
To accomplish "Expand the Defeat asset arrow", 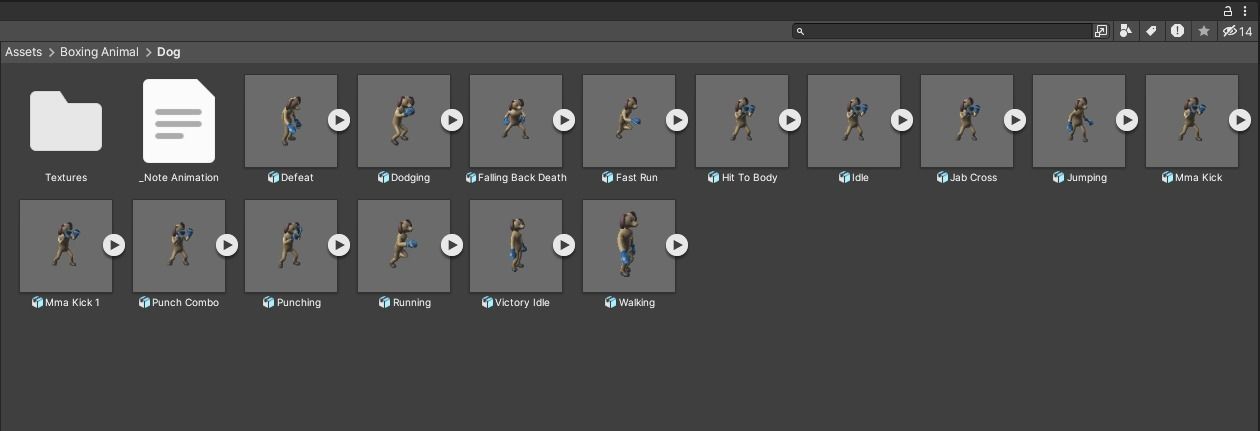I will tap(339, 120).
